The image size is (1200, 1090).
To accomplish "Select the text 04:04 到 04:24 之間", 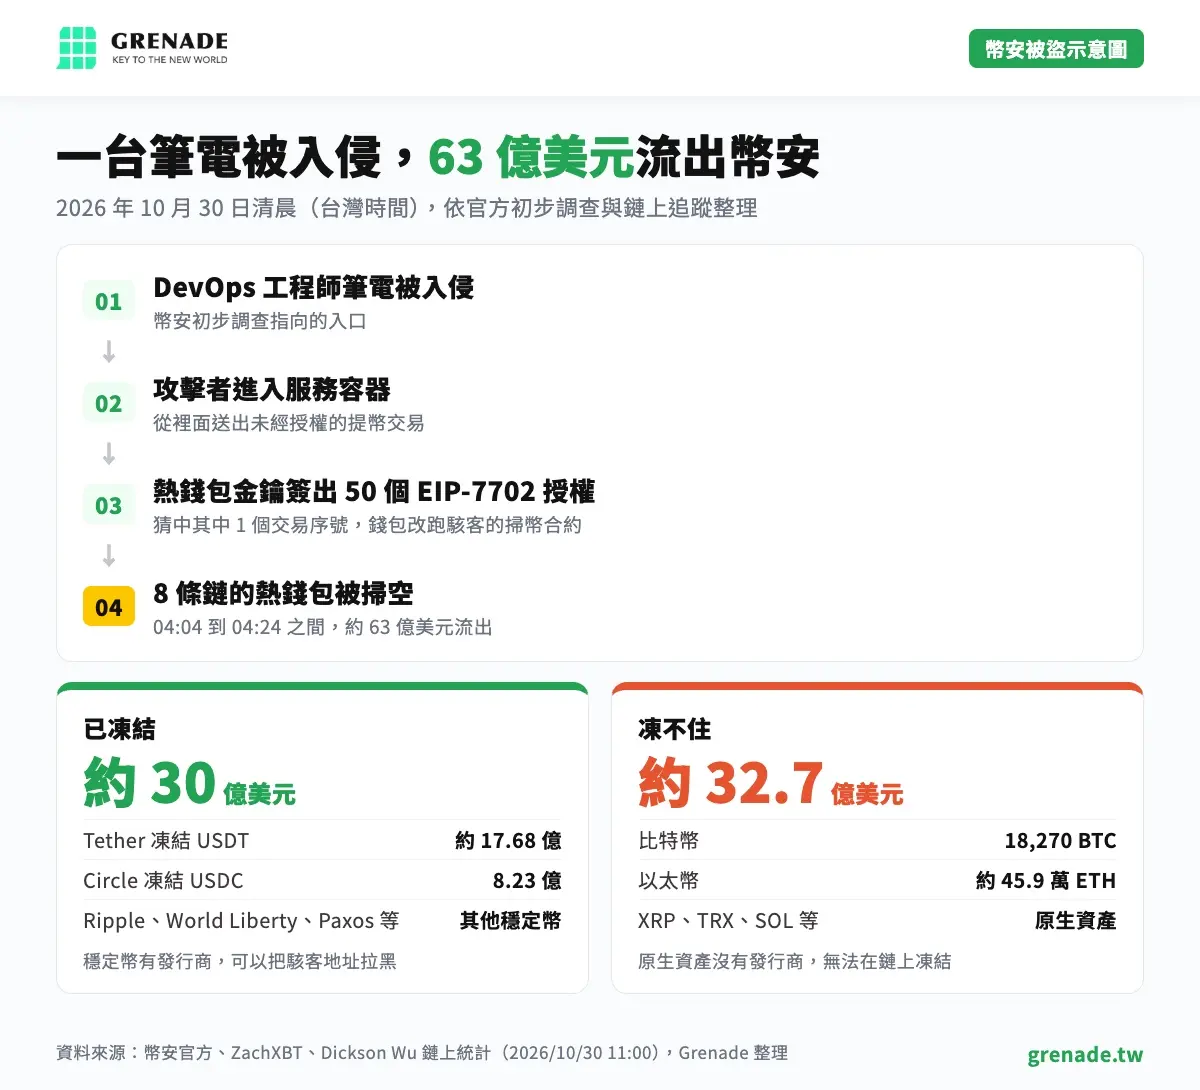I will tap(239, 627).
